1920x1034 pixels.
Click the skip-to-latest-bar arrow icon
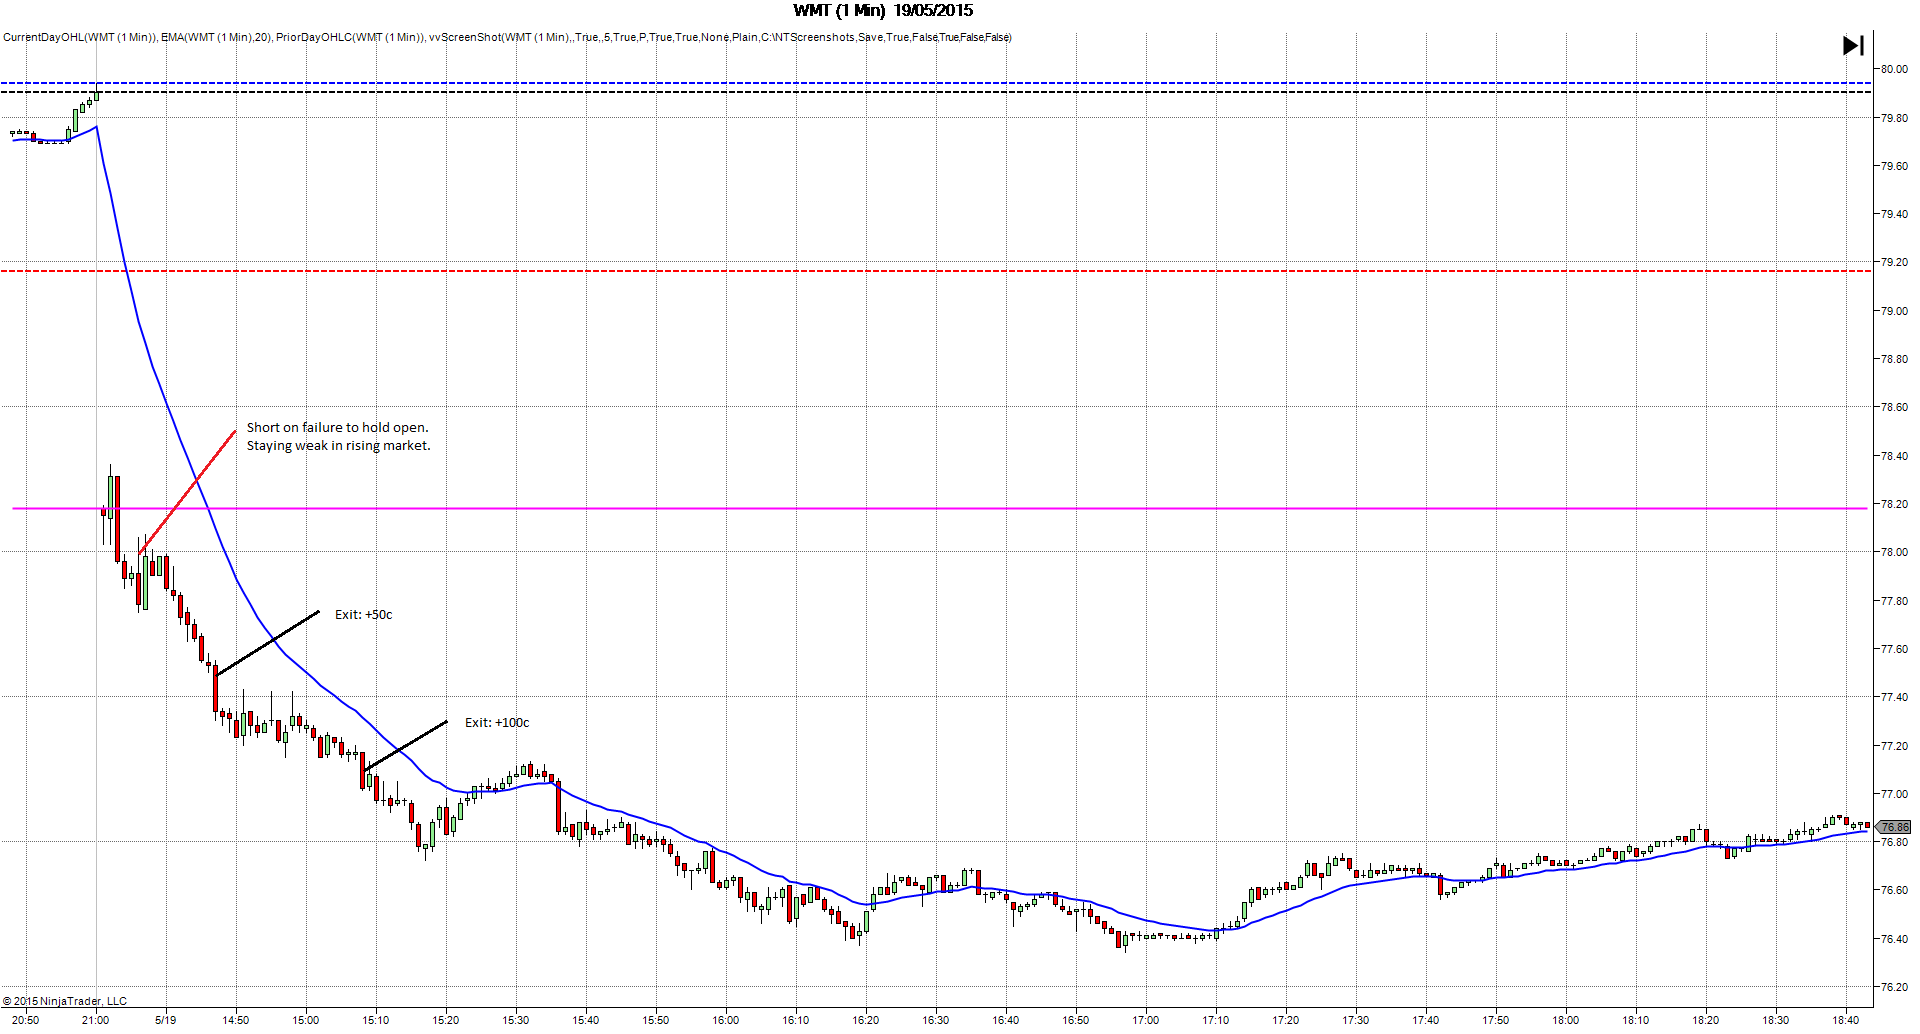(1853, 45)
